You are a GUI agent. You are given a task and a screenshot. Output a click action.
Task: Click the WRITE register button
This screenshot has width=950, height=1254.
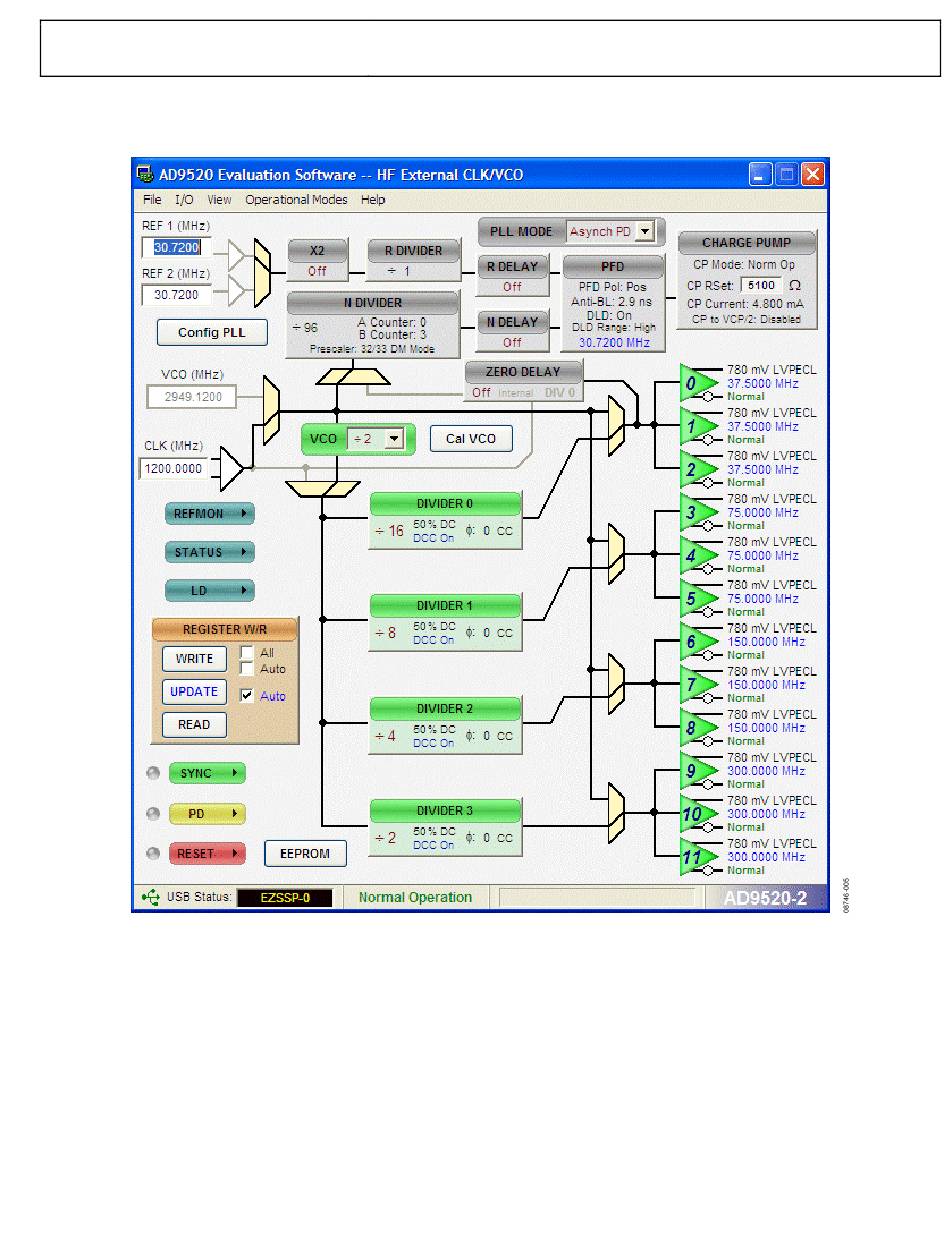coord(194,659)
